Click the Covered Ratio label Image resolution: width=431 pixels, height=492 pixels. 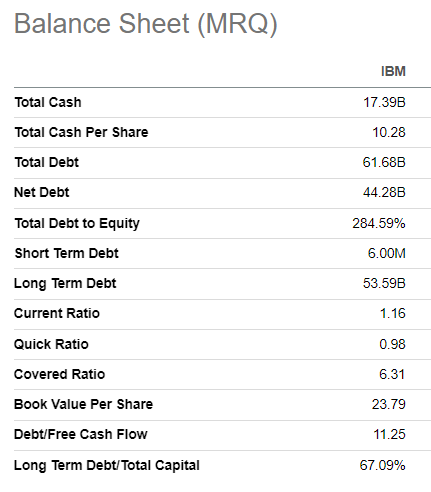click(x=60, y=374)
